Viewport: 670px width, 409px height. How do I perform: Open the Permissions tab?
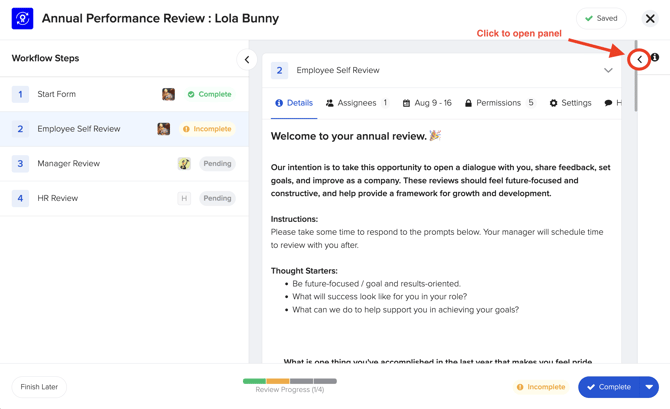(x=498, y=103)
